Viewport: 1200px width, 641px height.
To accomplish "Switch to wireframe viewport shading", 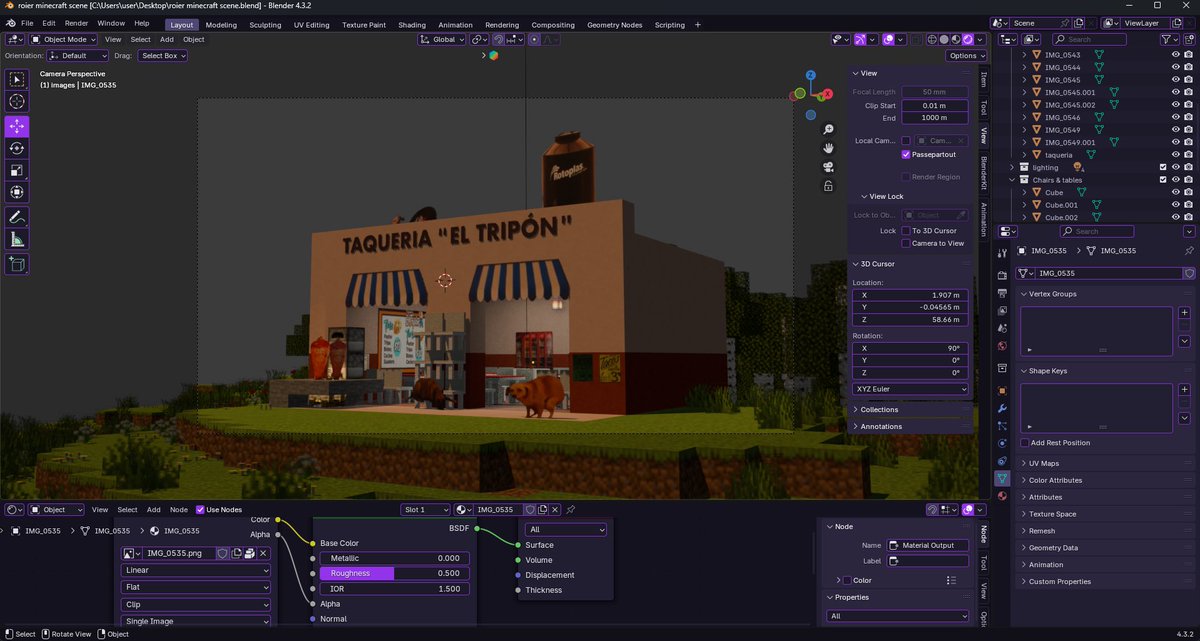I will pos(932,39).
